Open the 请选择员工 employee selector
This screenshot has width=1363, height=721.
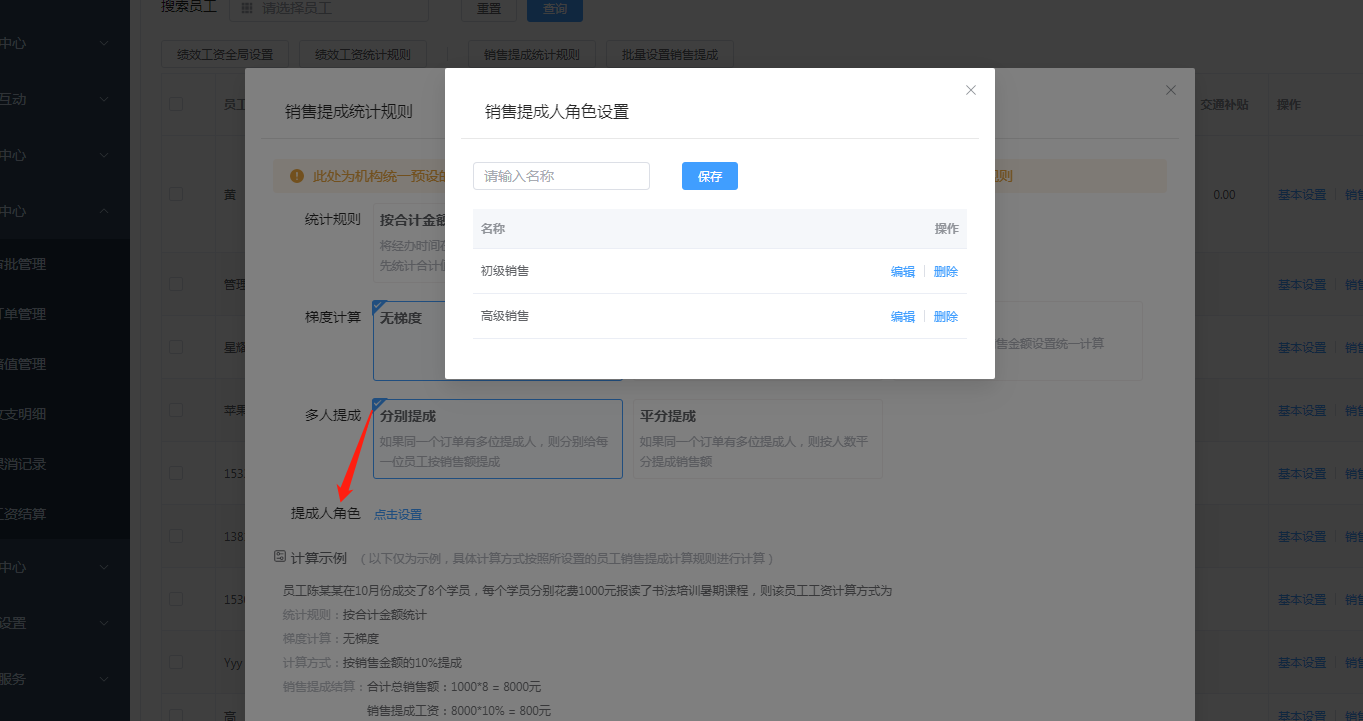[329, 8]
